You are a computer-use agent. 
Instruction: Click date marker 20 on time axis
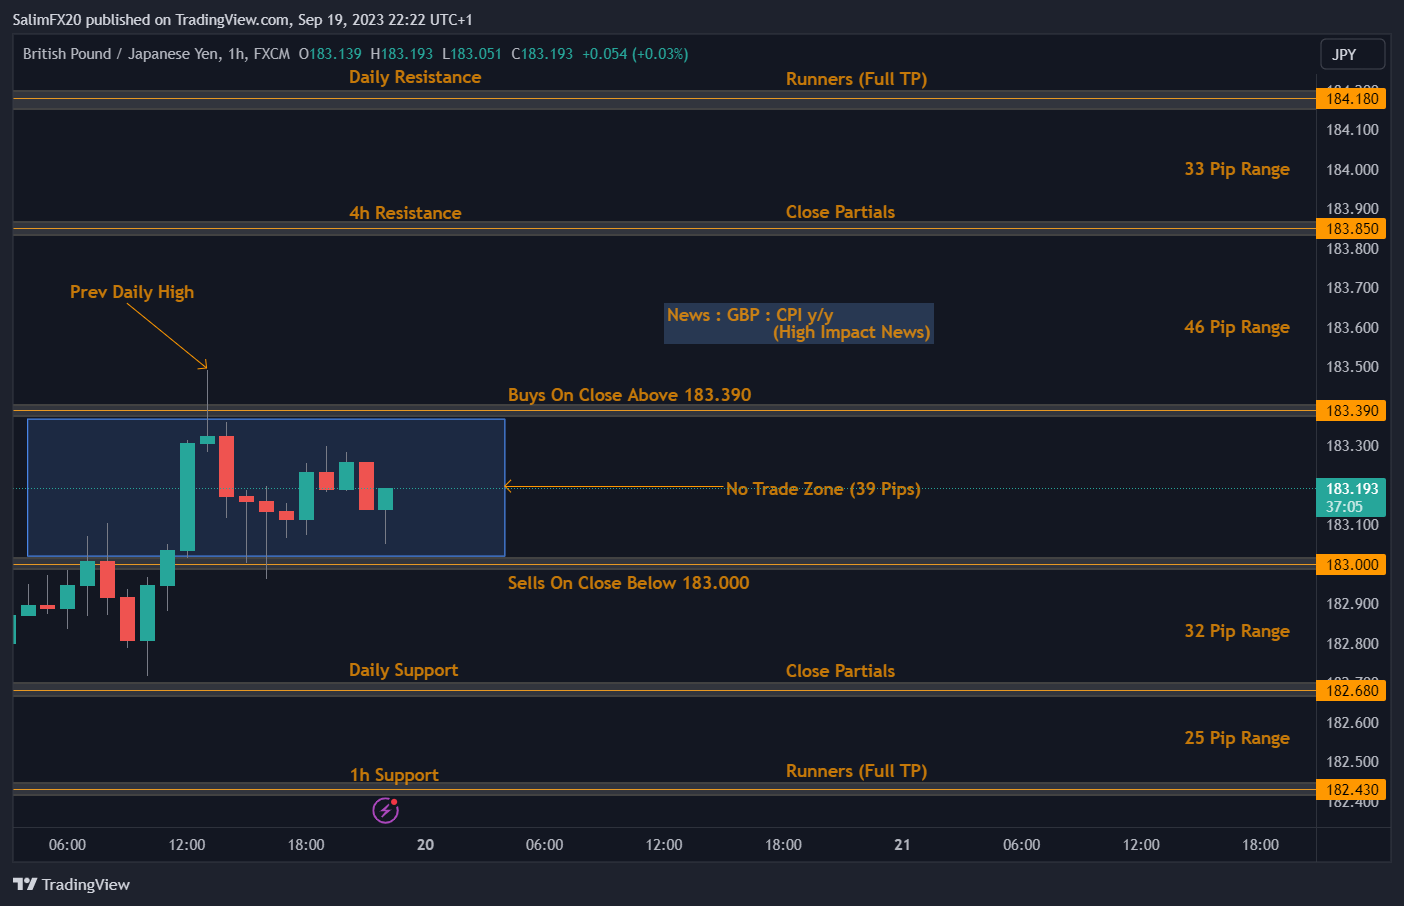(x=425, y=845)
